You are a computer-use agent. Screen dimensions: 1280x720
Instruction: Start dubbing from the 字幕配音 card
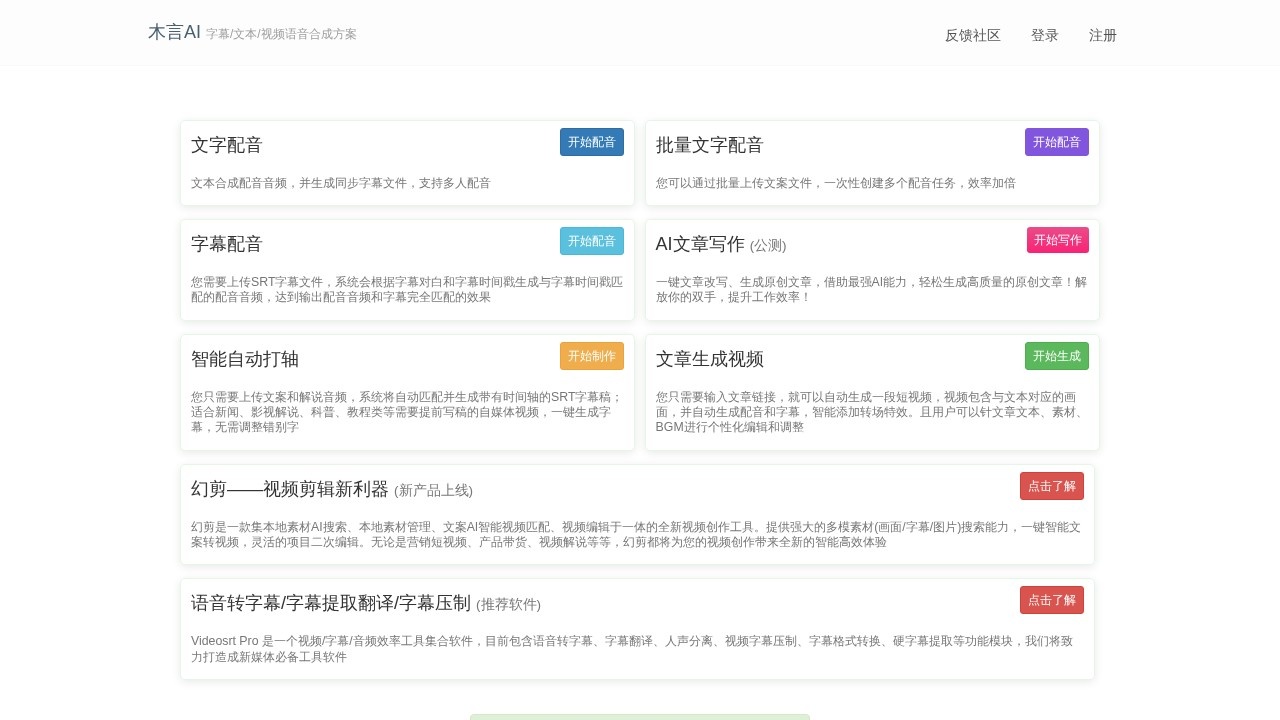coord(591,241)
